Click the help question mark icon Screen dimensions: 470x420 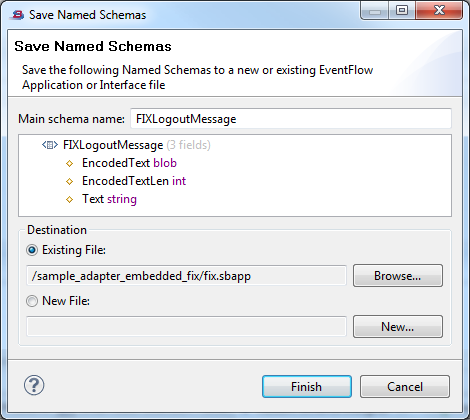point(34,385)
